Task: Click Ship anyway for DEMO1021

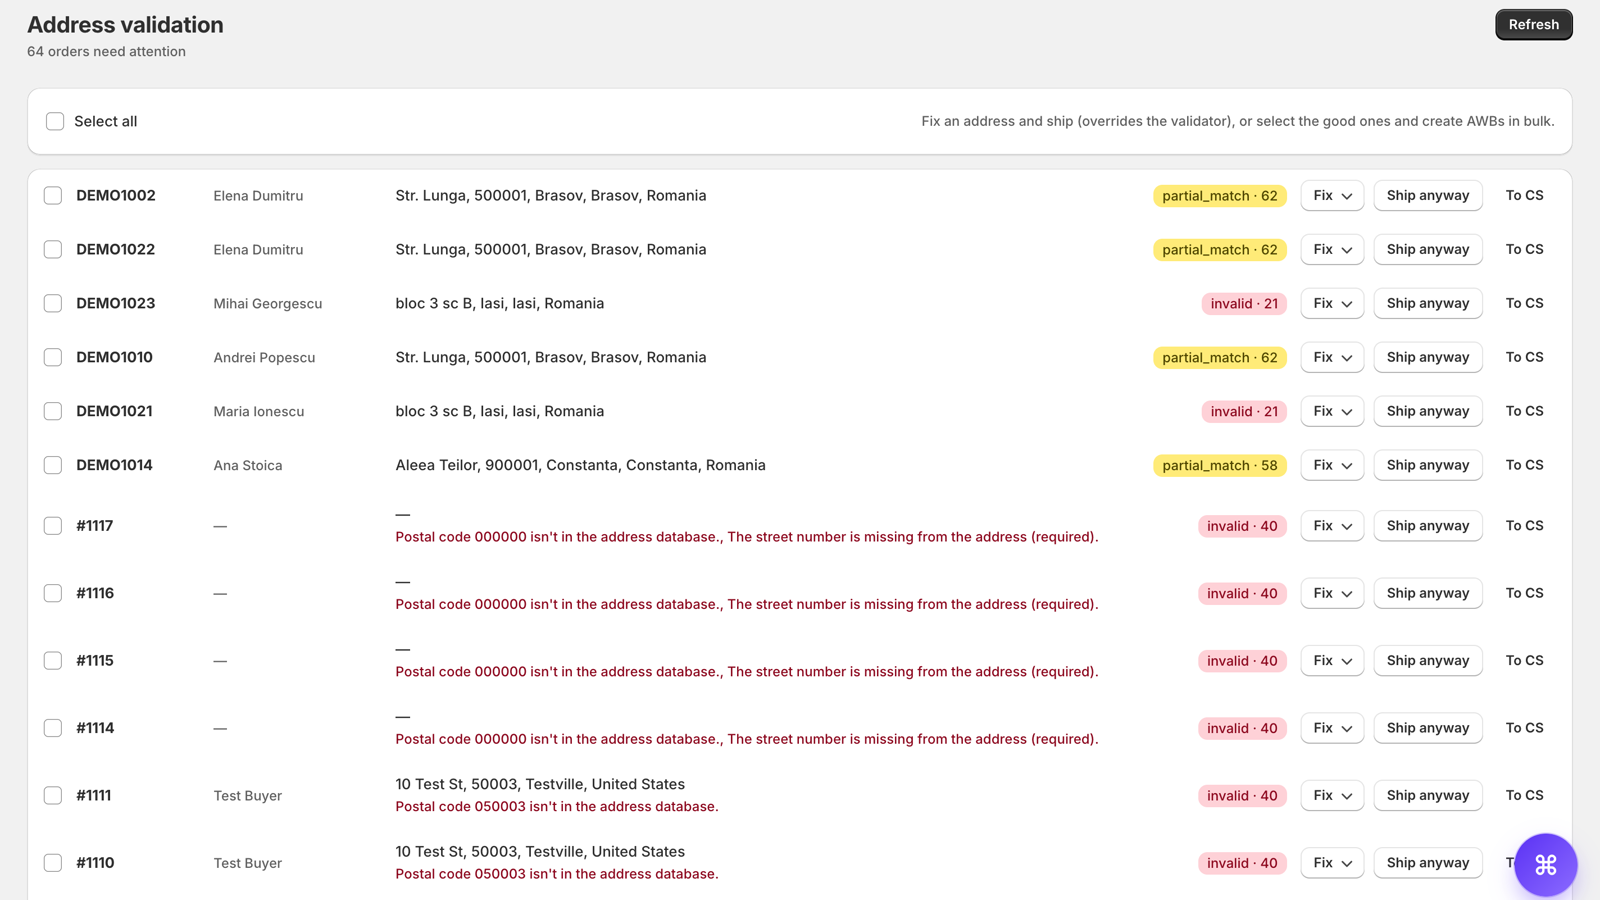Action: tap(1428, 412)
